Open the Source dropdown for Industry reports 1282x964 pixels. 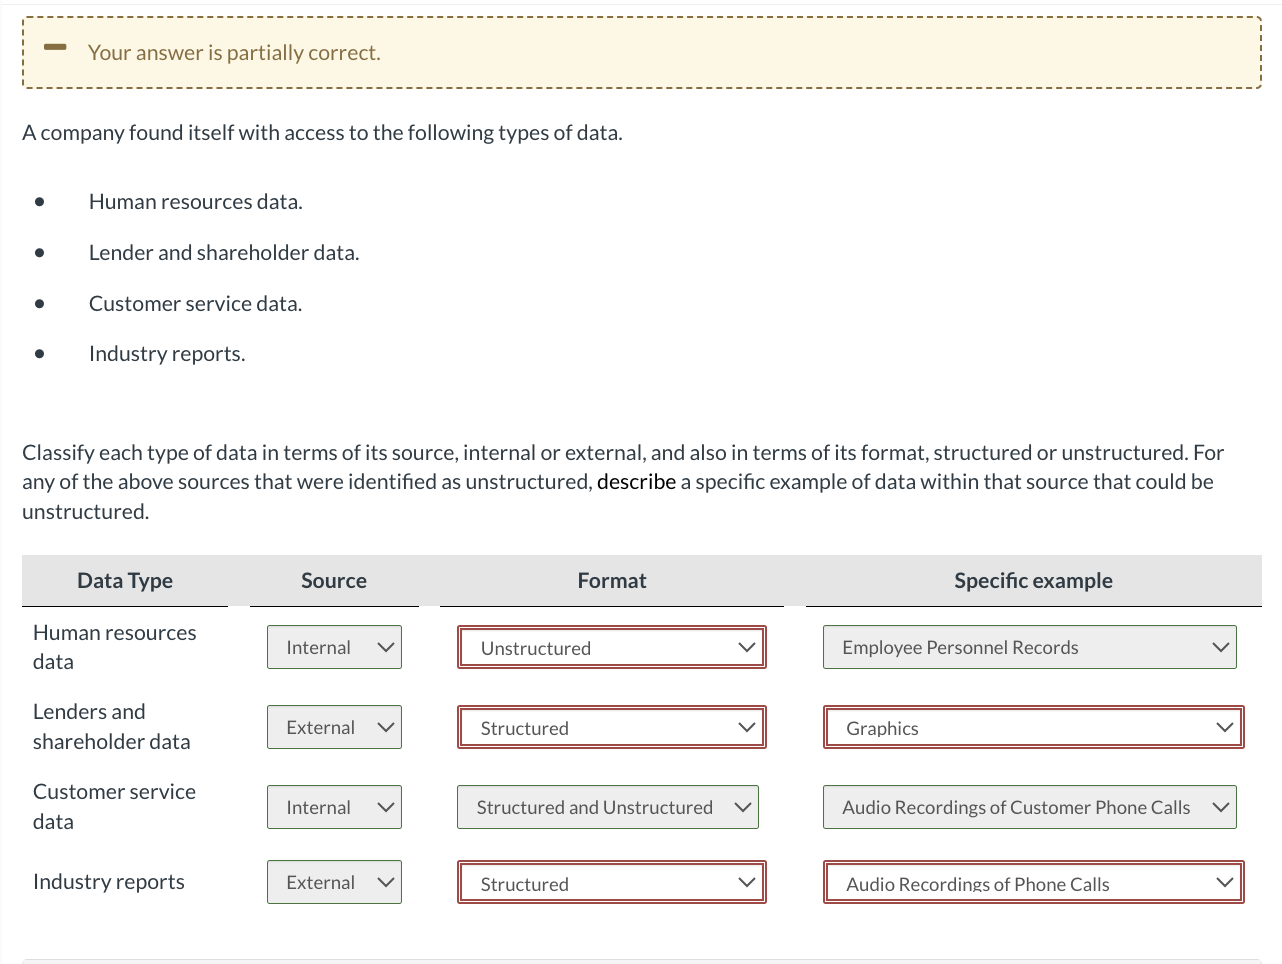(334, 882)
